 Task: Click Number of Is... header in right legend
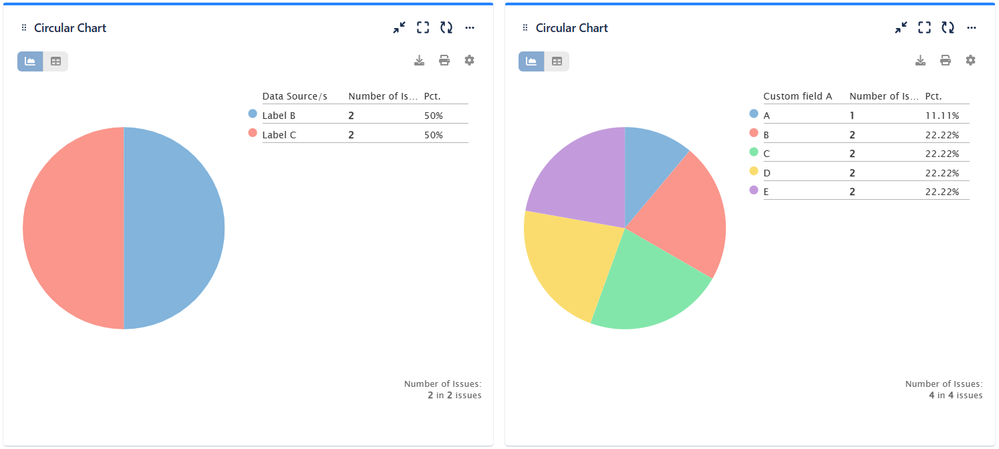click(x=884, y=96)
